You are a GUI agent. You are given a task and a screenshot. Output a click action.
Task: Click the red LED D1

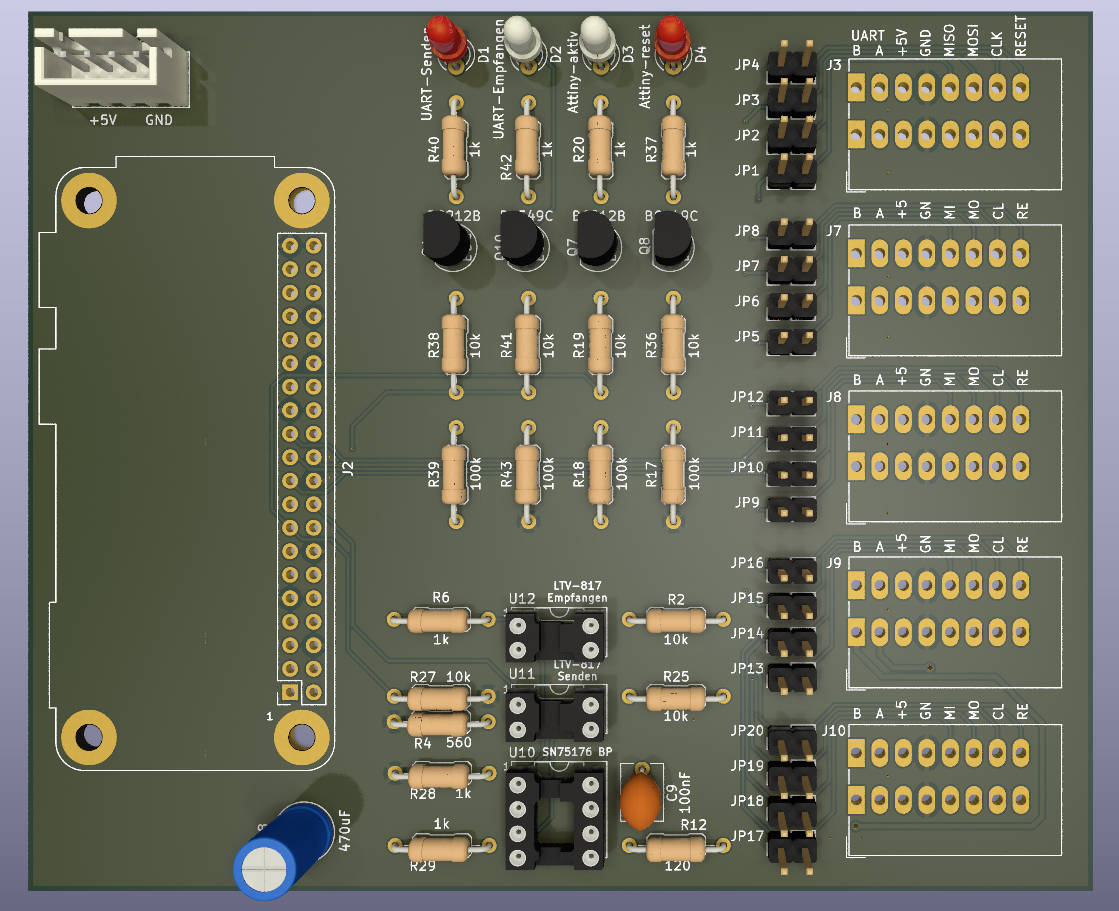(445, 39)
